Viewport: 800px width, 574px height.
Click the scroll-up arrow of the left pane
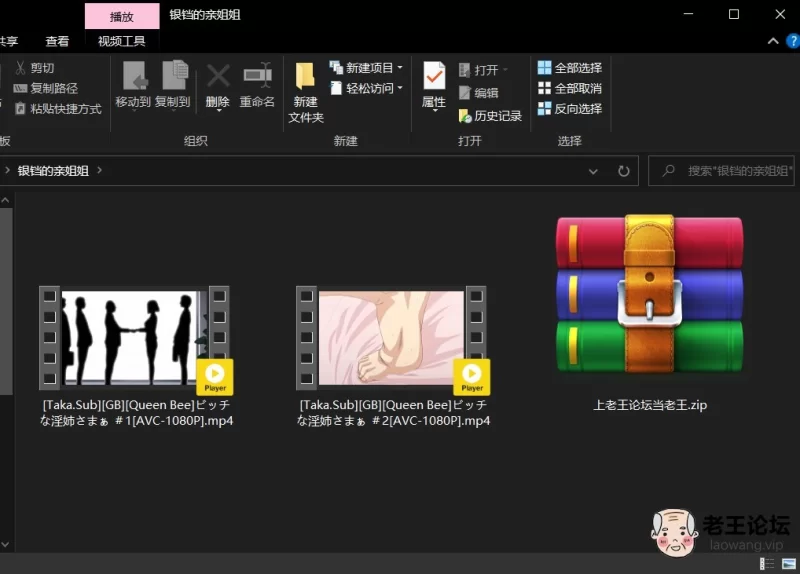[x=5, y=201]
